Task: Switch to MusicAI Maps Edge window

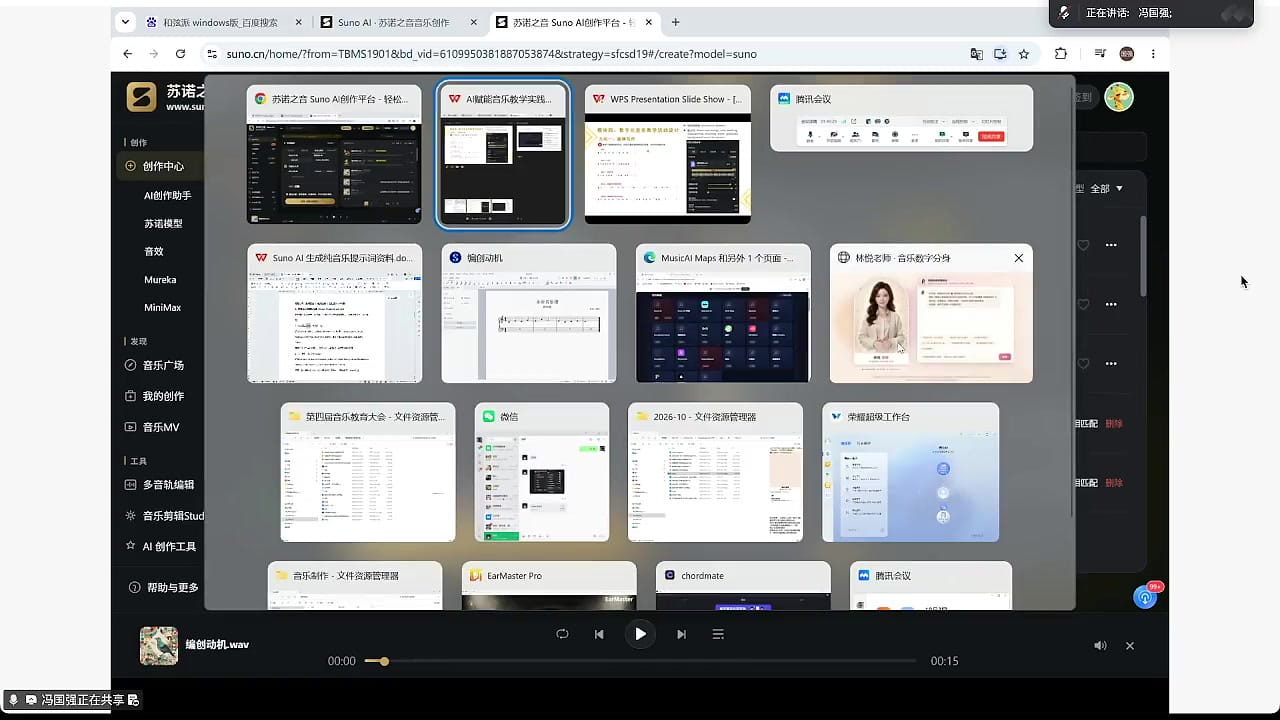Action: point(723,313)
